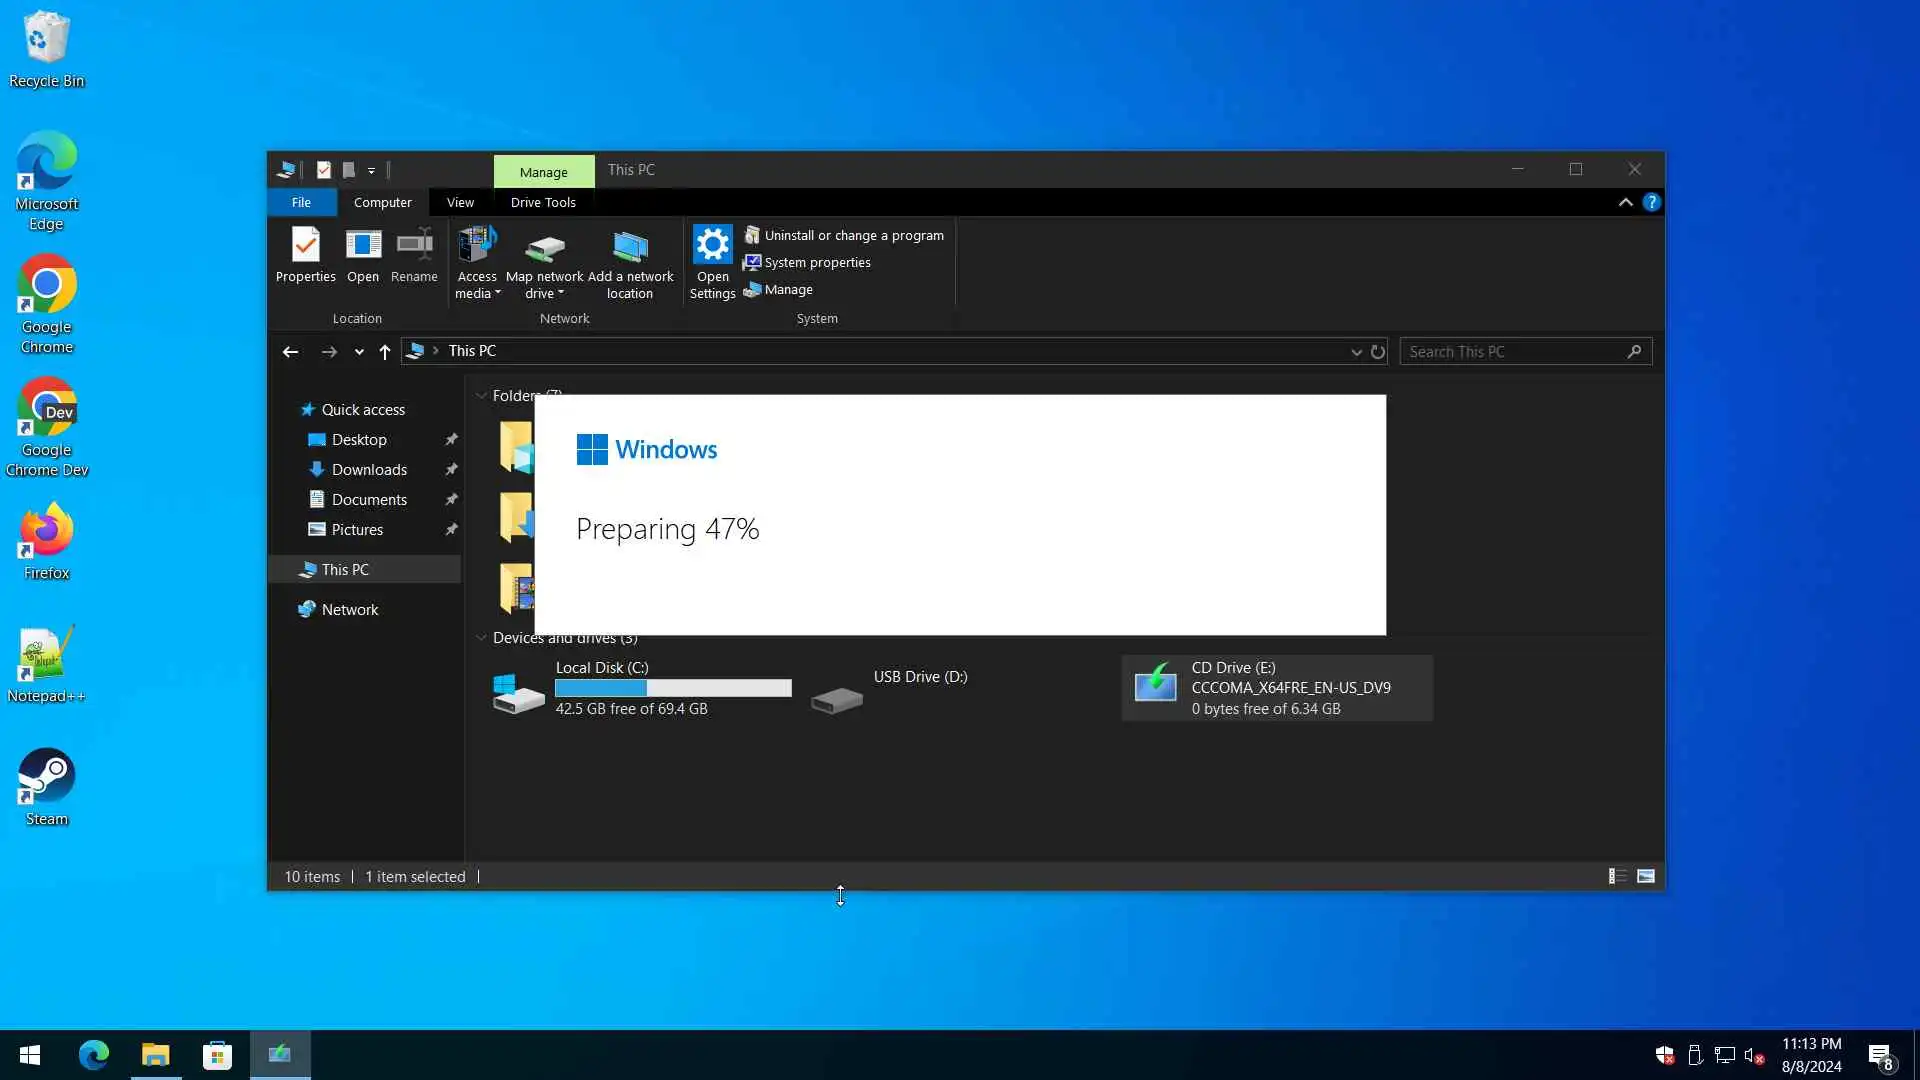Collapse the ribbon with chevron
The image size is (1920, 1080).
click(x=1625, y=202)
